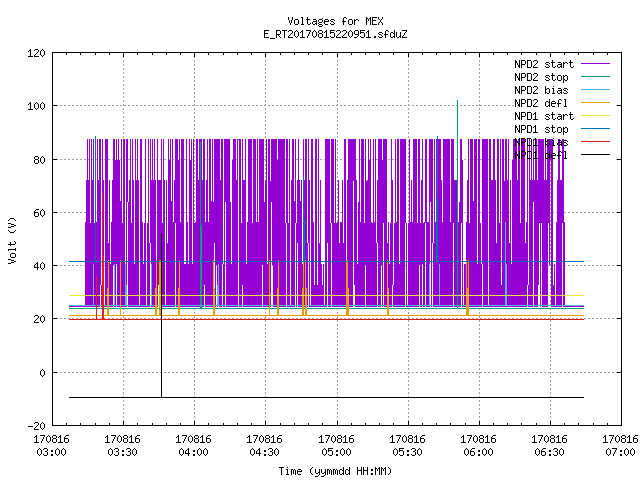Screen dimensions: 640x480
Task: Click the yellow NPD1 start legend line
Action: click(596, 116)
